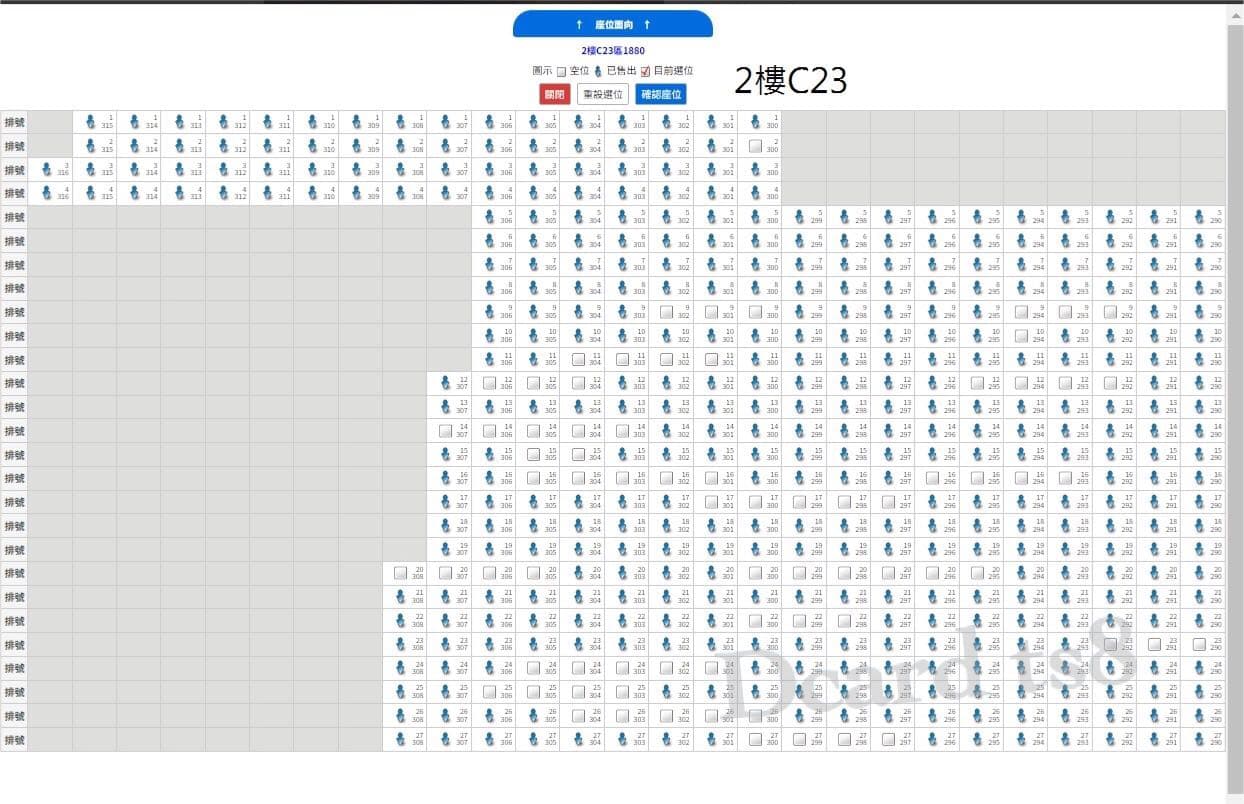Select empty seat row 25 number 306
Viewport: 1244px width, 804px height.
490,692
